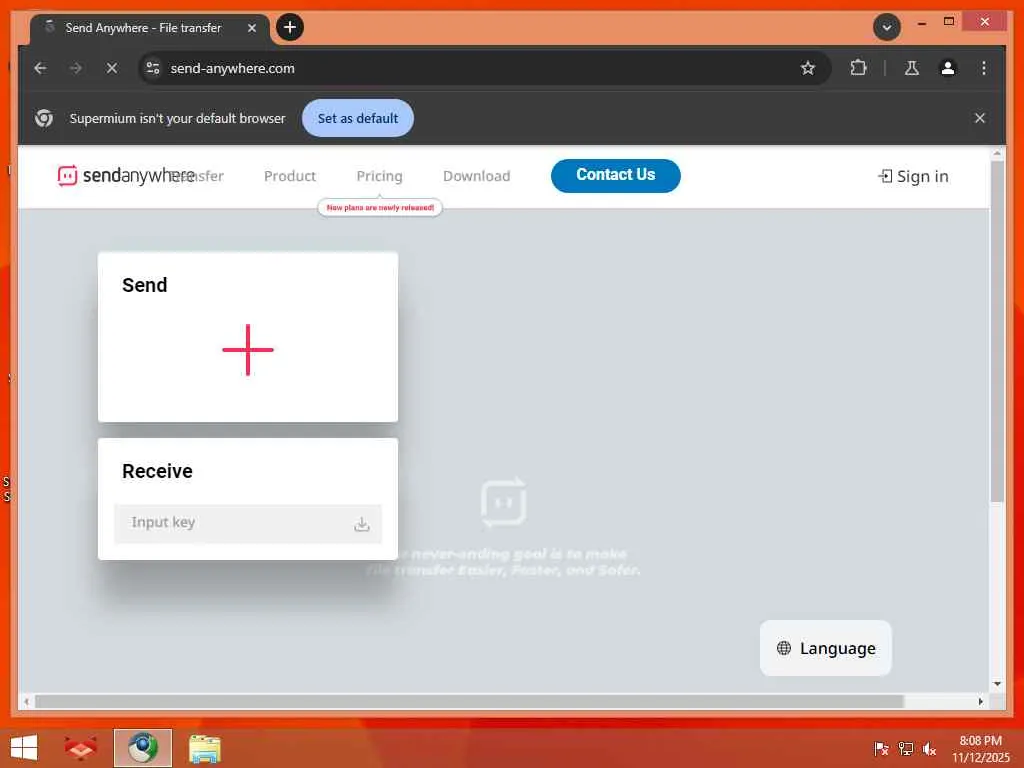This screenshot has height=768, width=1024.
Task: Dismiss the default browser notification bar
Action: click(980, 118)
